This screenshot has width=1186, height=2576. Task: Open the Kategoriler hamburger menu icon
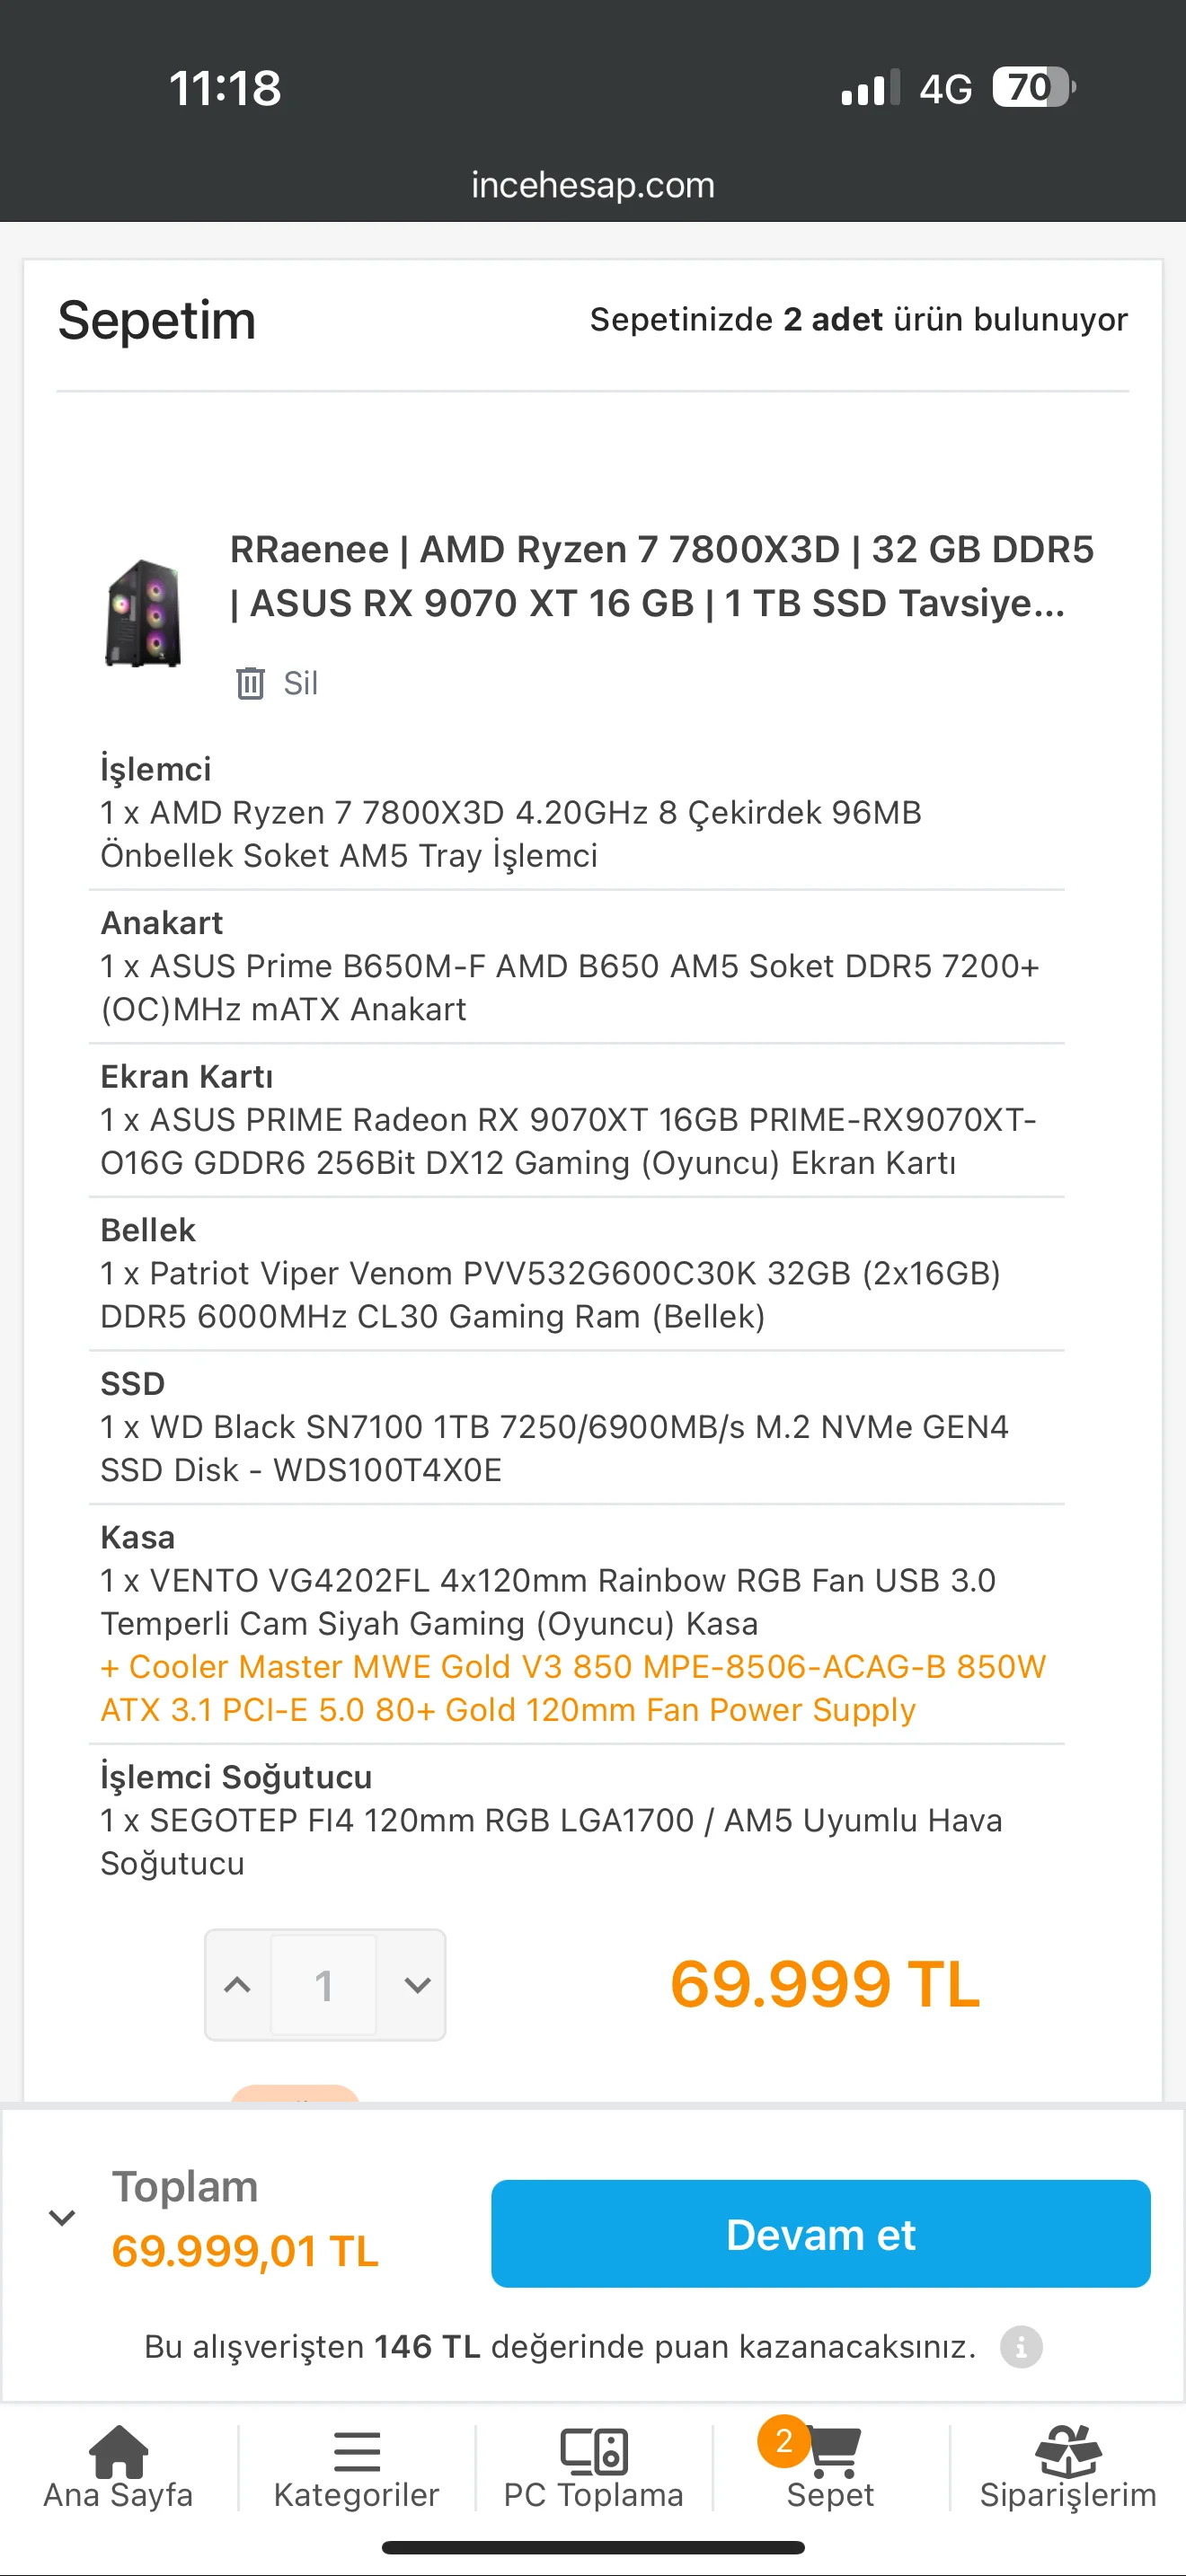click(x=356, y=2453)
